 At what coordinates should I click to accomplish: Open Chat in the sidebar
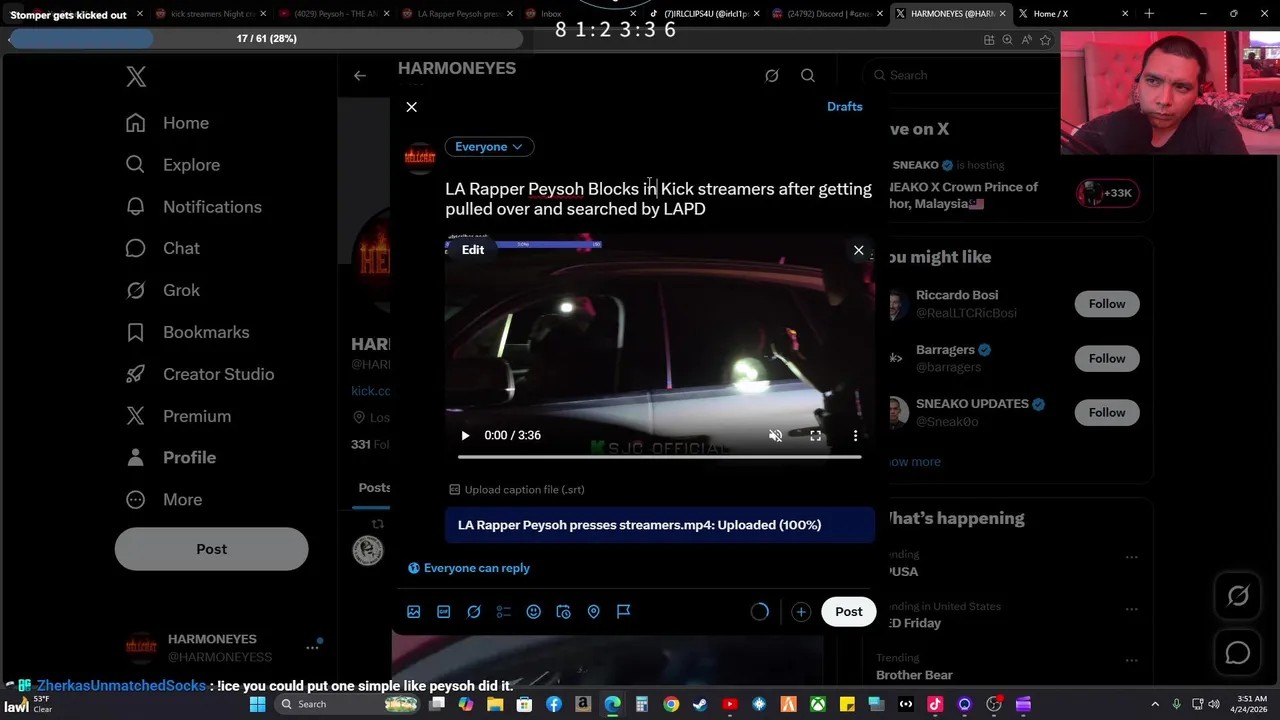point(162,248)
